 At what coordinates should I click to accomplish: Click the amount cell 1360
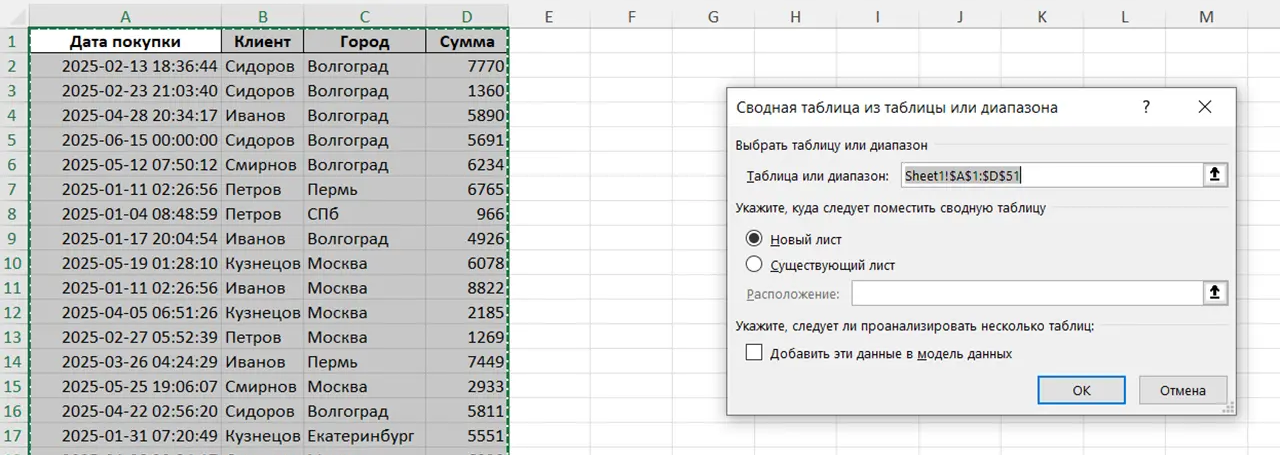467,91
